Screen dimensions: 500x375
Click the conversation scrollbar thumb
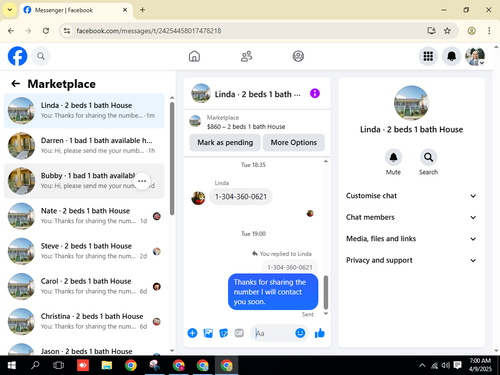point(326,292)
